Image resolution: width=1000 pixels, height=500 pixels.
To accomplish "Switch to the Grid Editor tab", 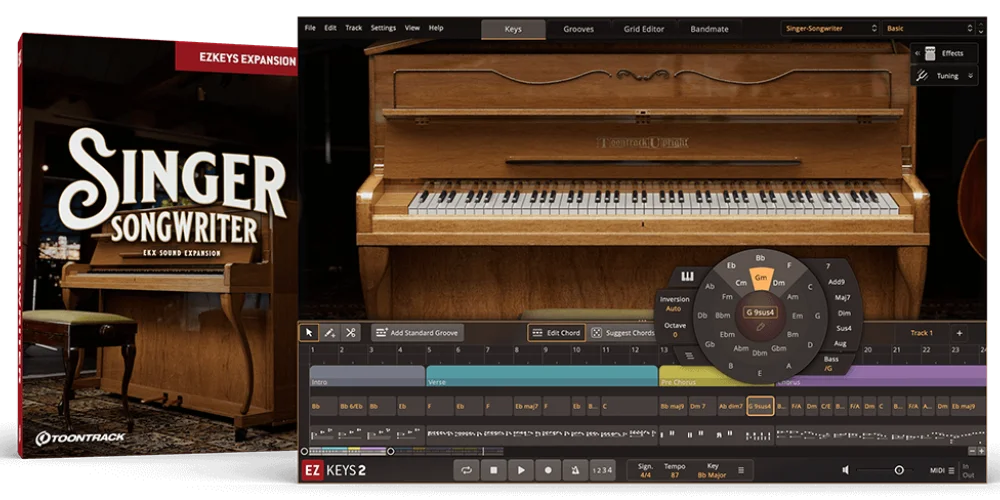I will [643, 29].
